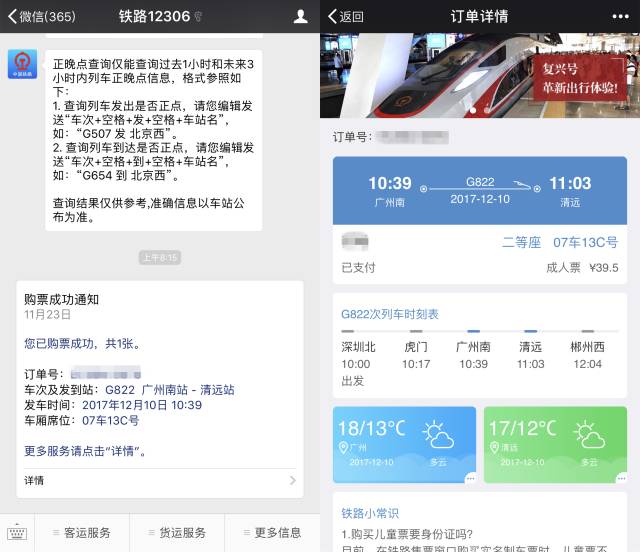Image resolution: width=640 pixels, height=552 pixels.
Task: Tap 您已购票成功，共1张。 text
Action: click(82, 344)
